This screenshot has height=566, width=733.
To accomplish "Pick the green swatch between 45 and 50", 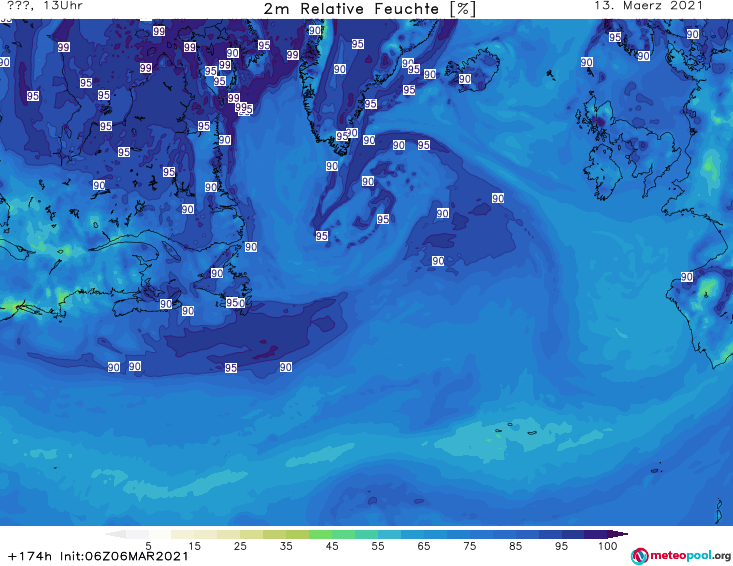I will pyautogui.click(x=343, y=534).
